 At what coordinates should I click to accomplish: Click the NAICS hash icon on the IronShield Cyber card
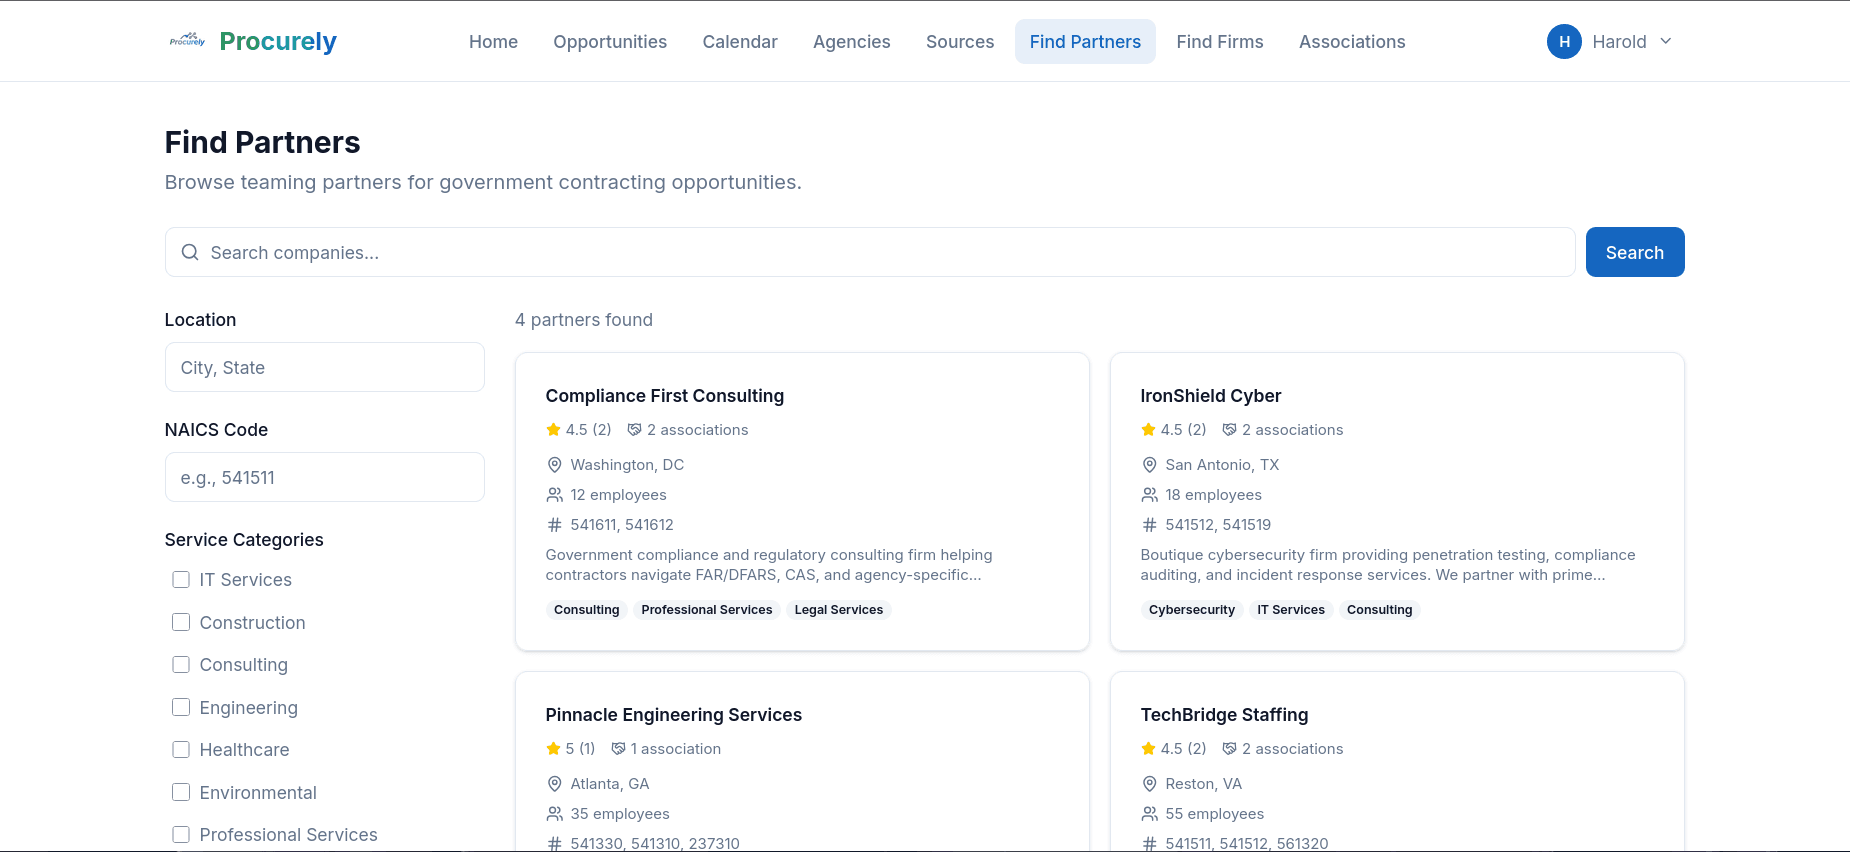1148,524
